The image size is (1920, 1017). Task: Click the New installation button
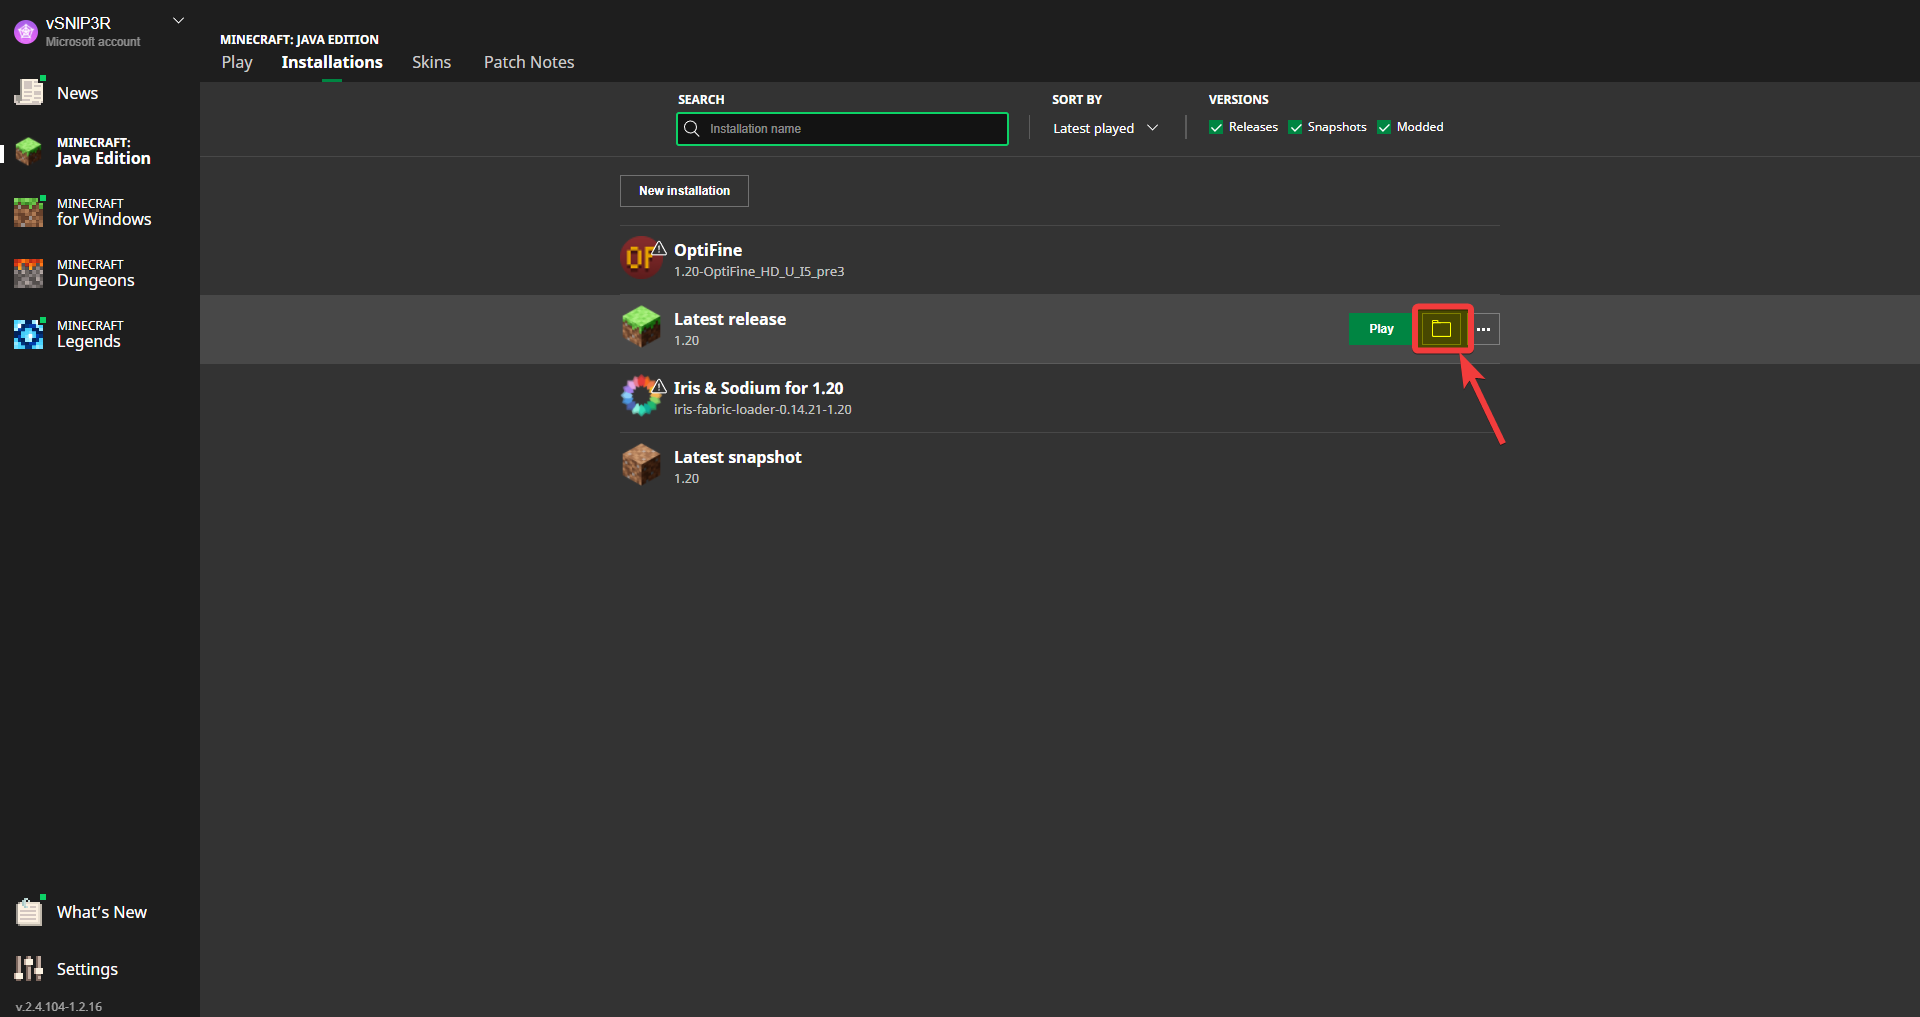click(x=684, y=191)
